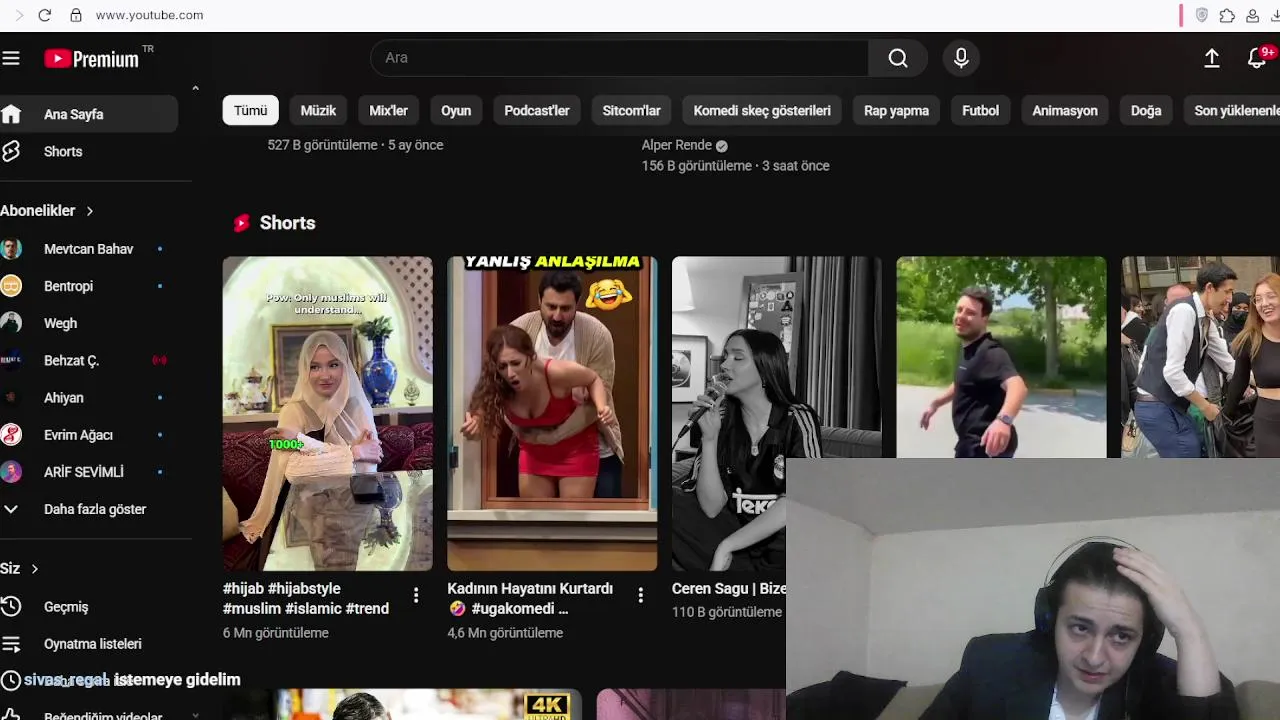
Task: Click the Oynatma listeleri icon
Action: click(11, 644)
